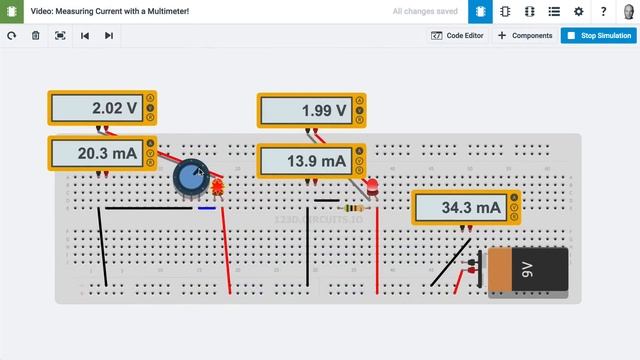Screen dimensions: 640x360
Task: Go to next step
Action: click(109, 36)
